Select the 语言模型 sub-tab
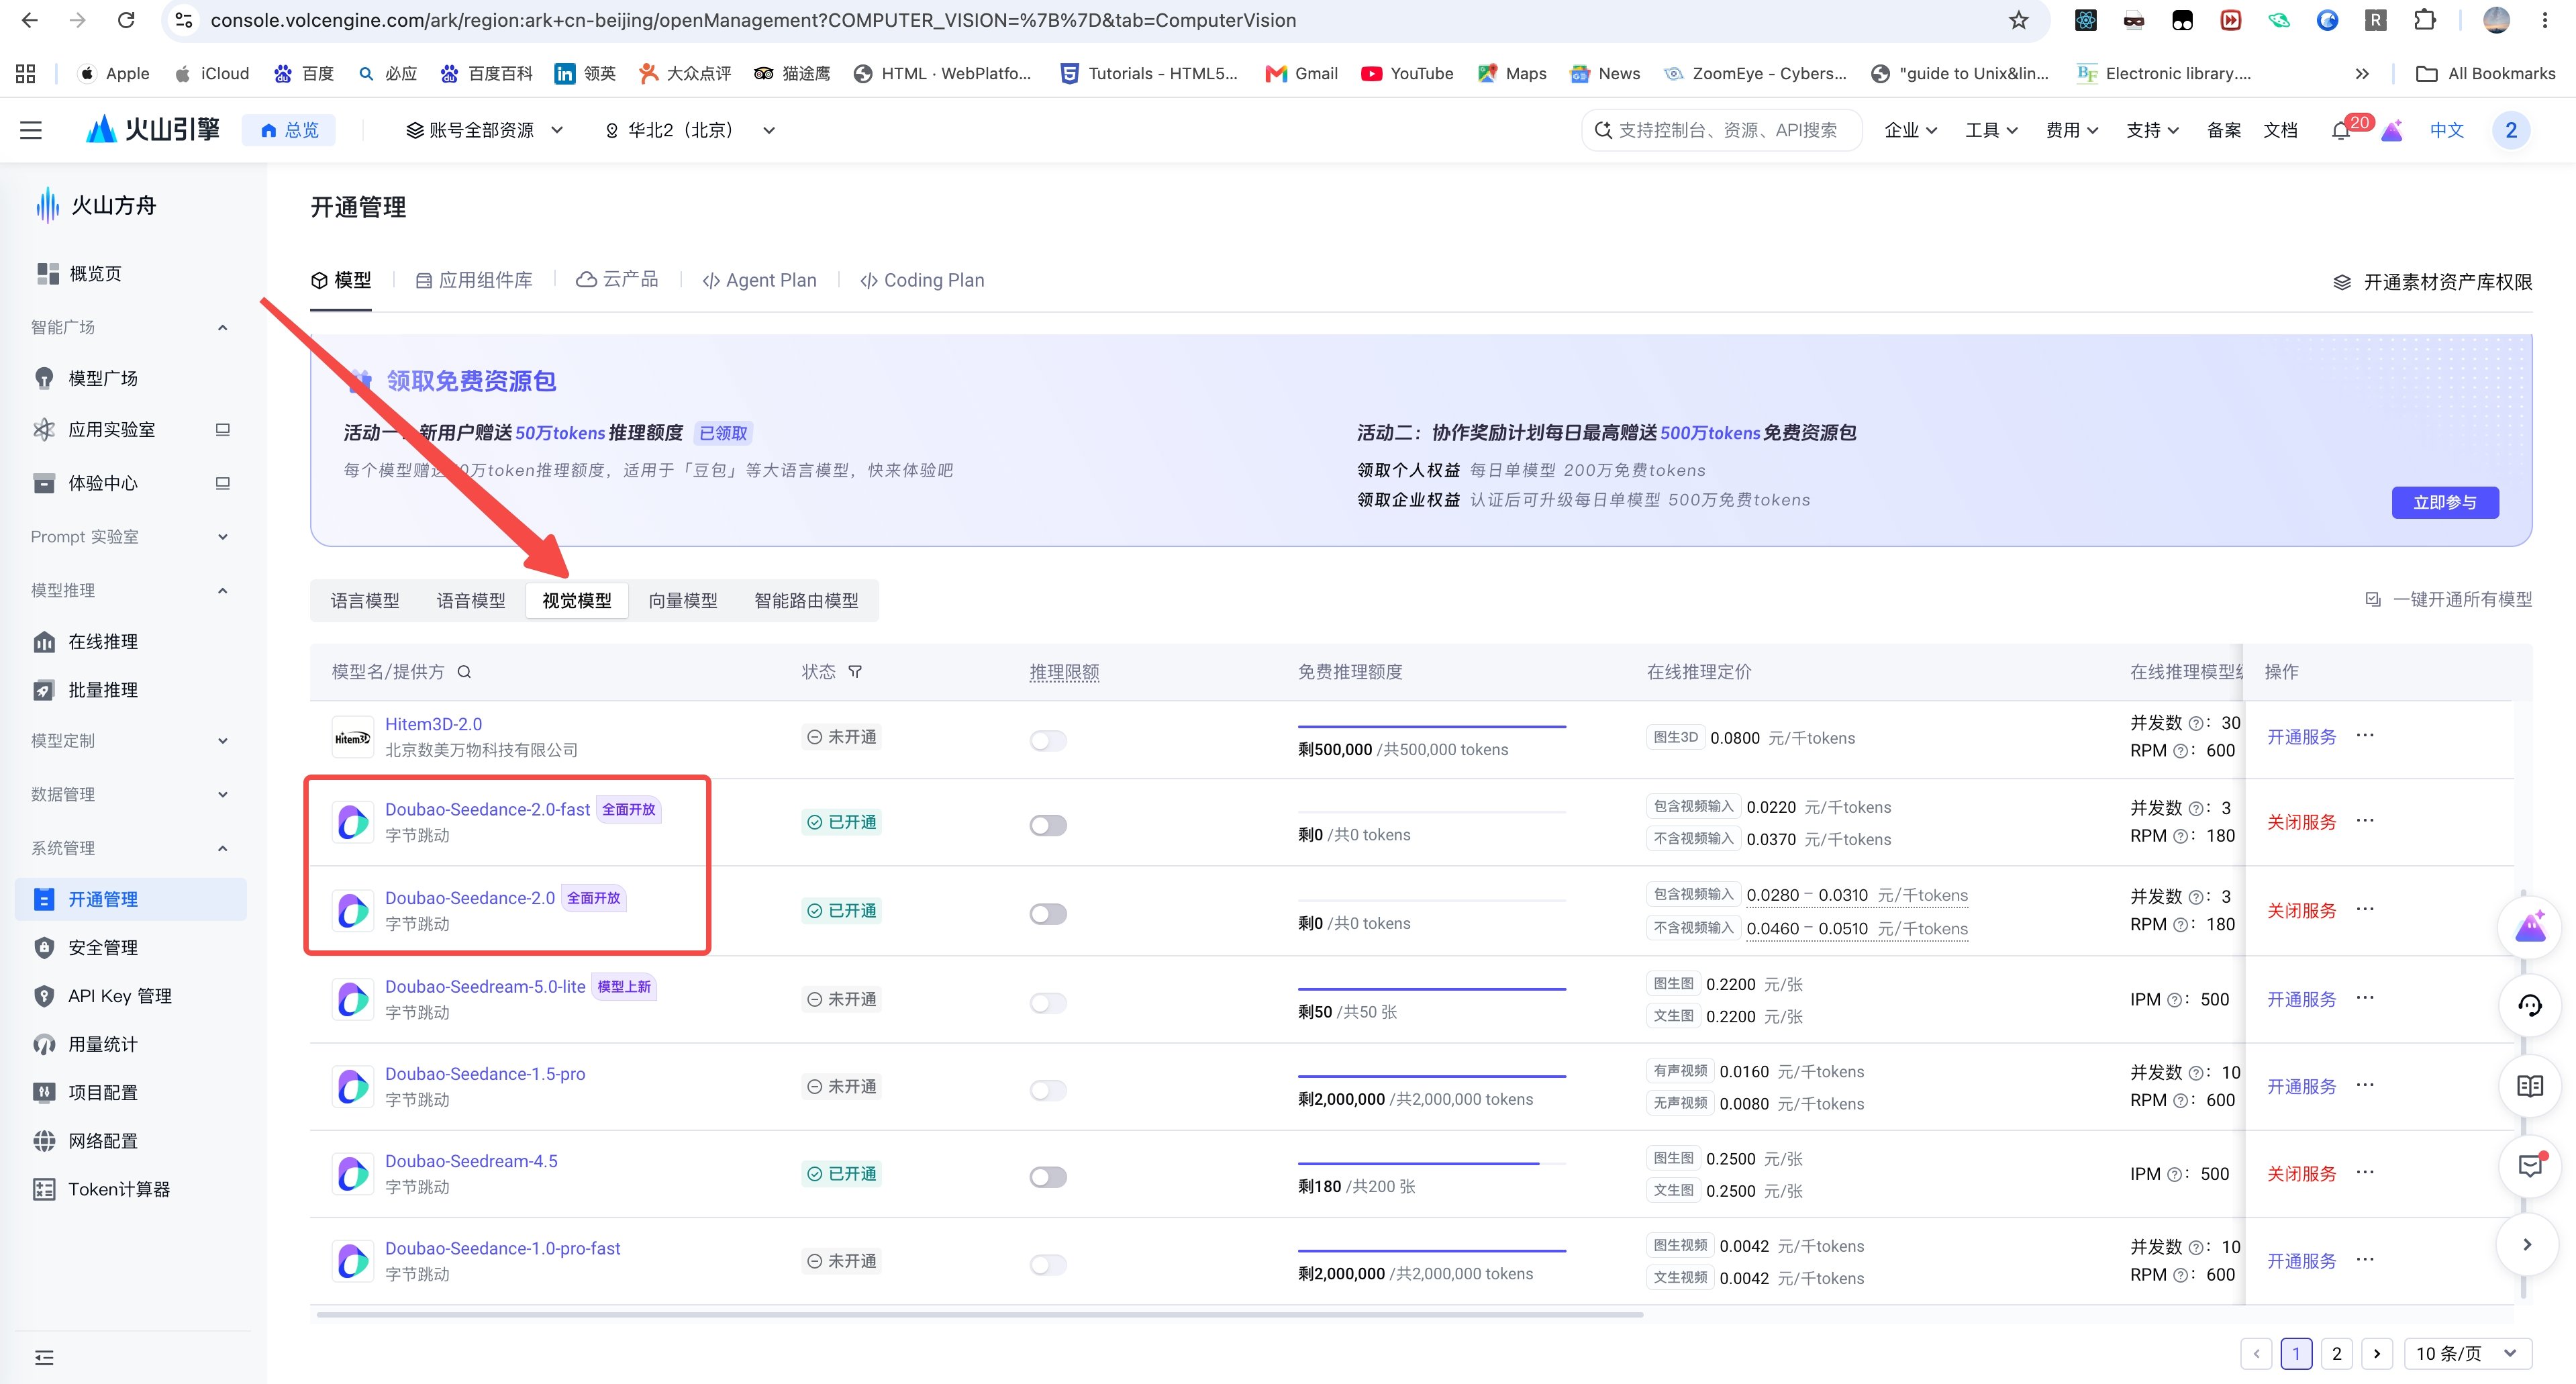The width and height of the screenshot is (2576, 1384). [x=365, y=600]
